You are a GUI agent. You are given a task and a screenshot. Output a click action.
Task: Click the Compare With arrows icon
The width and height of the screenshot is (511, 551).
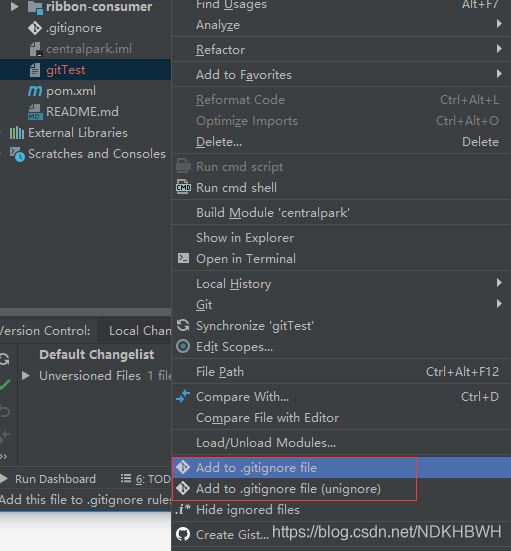coord(183,396)
